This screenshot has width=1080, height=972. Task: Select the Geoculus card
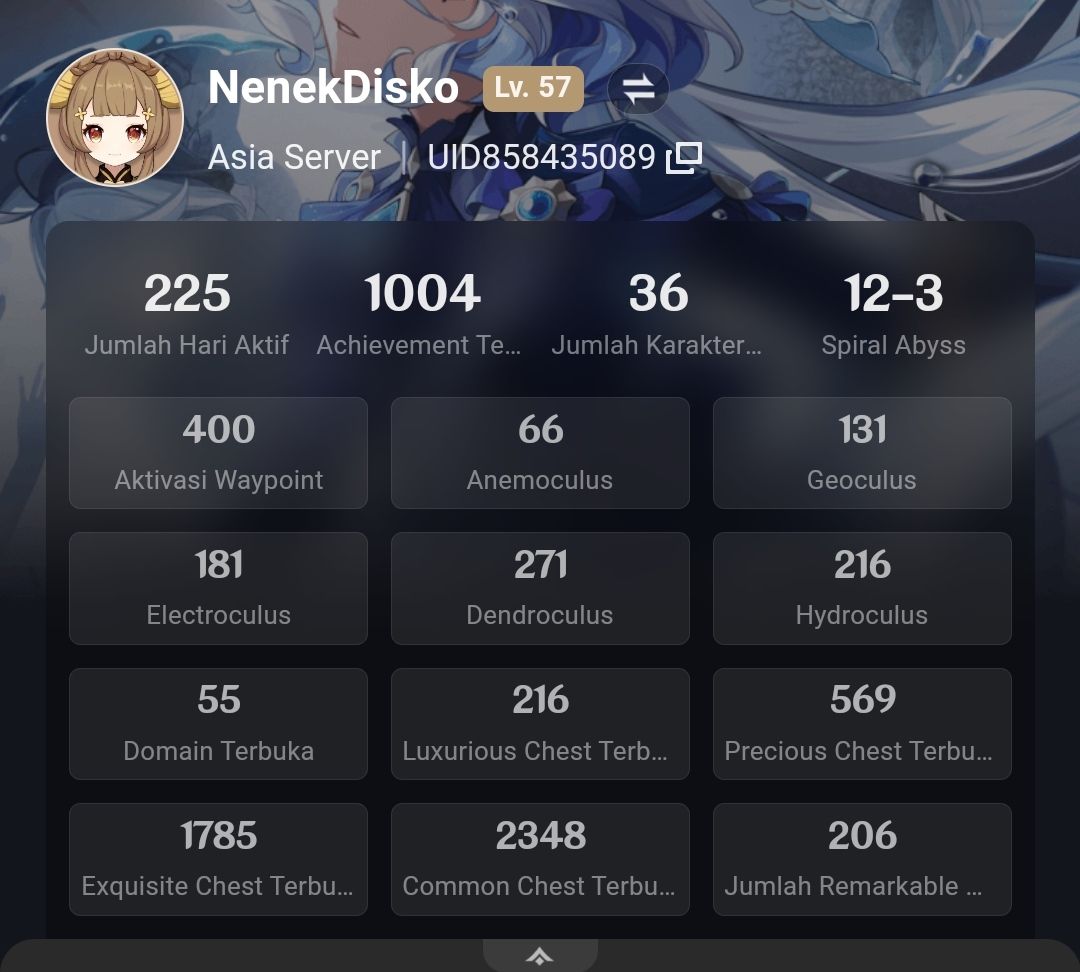(x=862, y=453)
